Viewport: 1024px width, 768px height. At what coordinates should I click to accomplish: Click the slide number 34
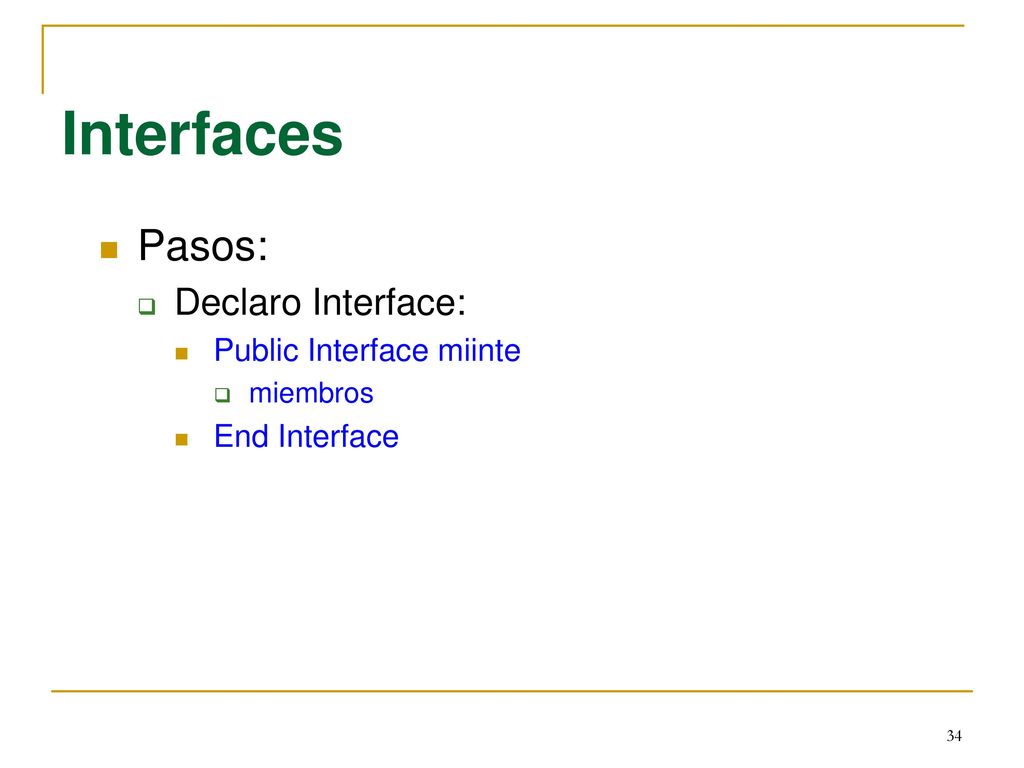(x=954, y=736)
